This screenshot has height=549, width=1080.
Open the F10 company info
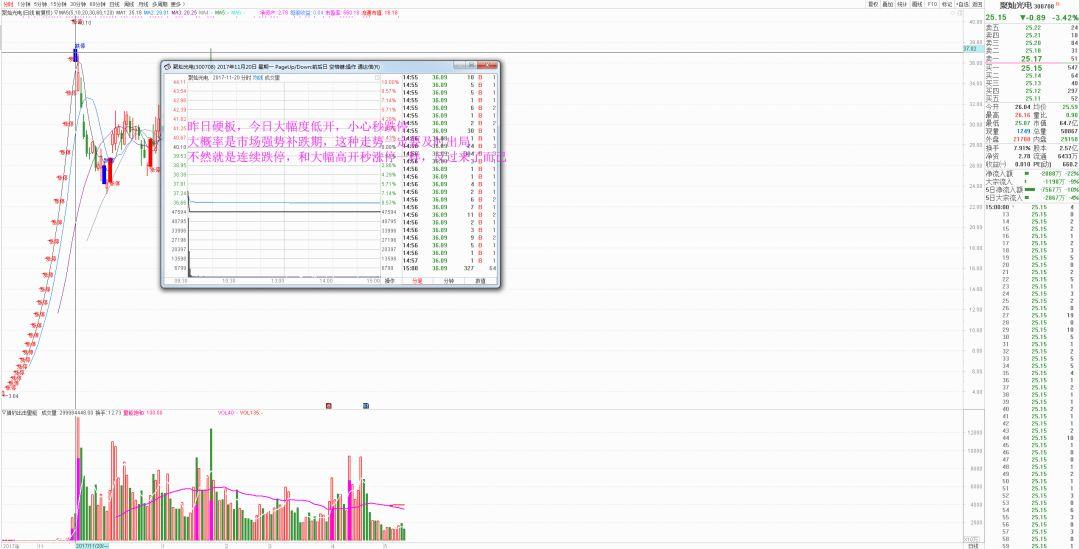[x=932, y=4]
